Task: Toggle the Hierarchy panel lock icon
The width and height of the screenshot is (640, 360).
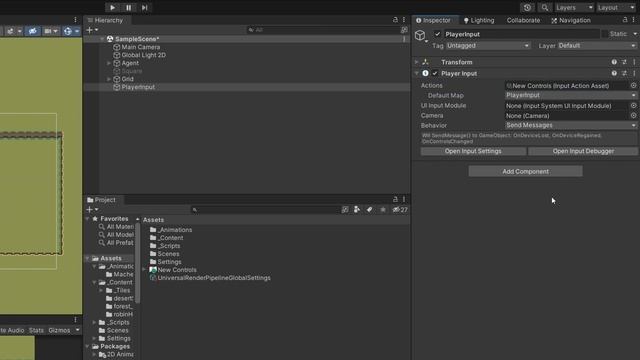Action: click(x=395, y=20)
